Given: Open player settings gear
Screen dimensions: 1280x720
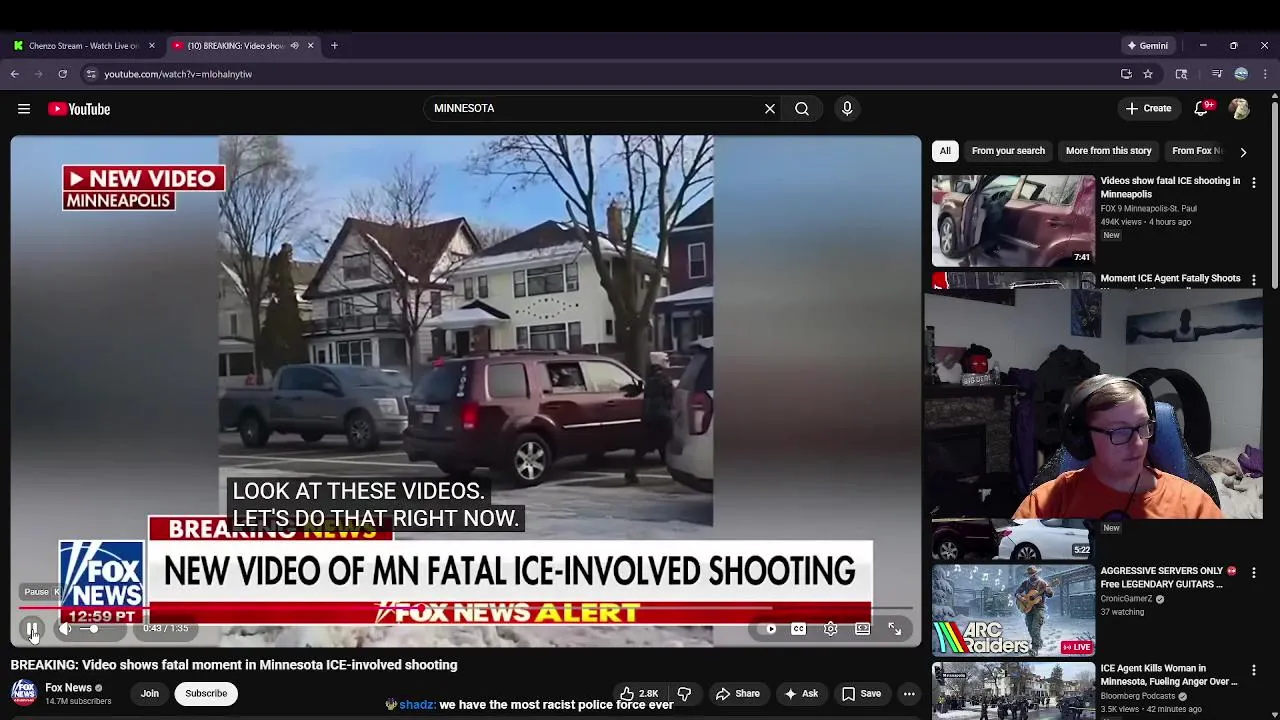Looking at the screenshot, I should [x=830, y=629].
